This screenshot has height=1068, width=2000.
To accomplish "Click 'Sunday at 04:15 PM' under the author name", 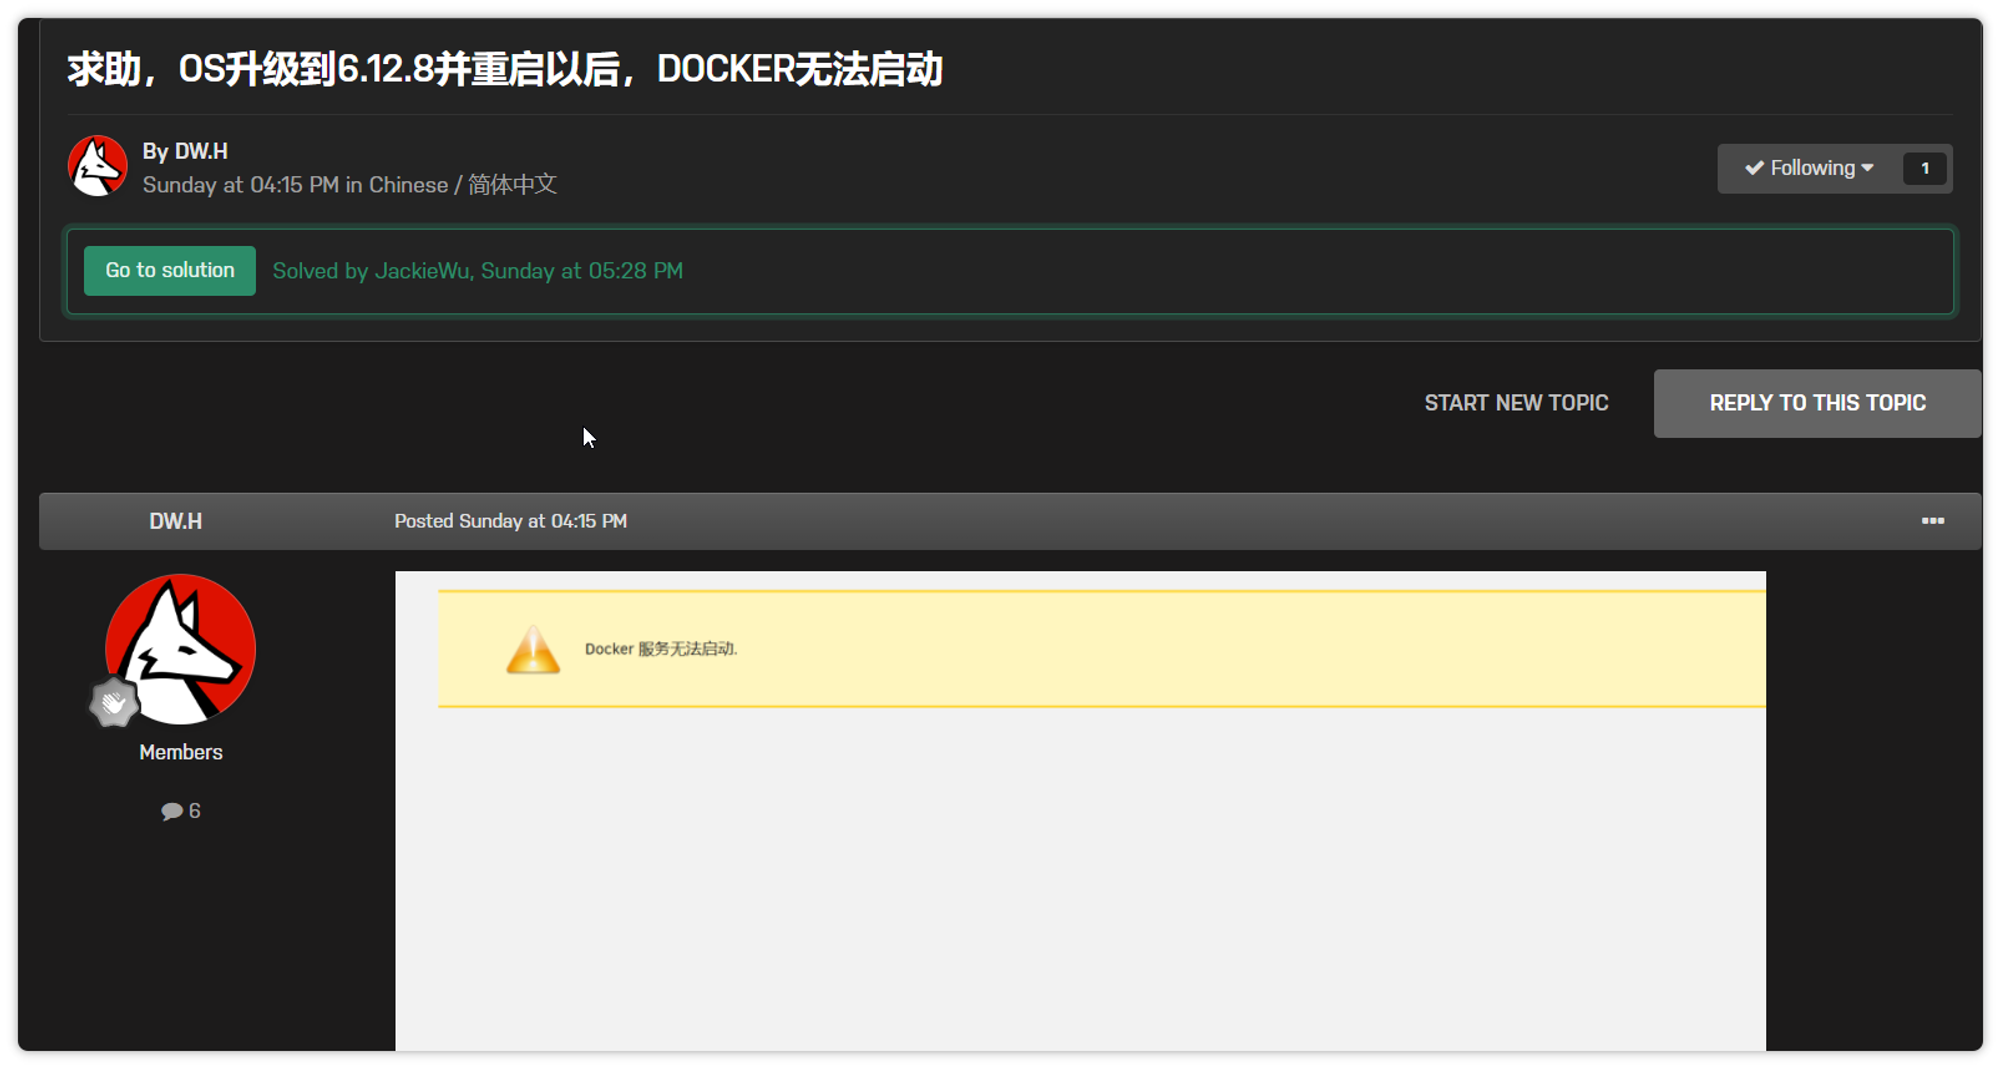I will pos(240,185).
